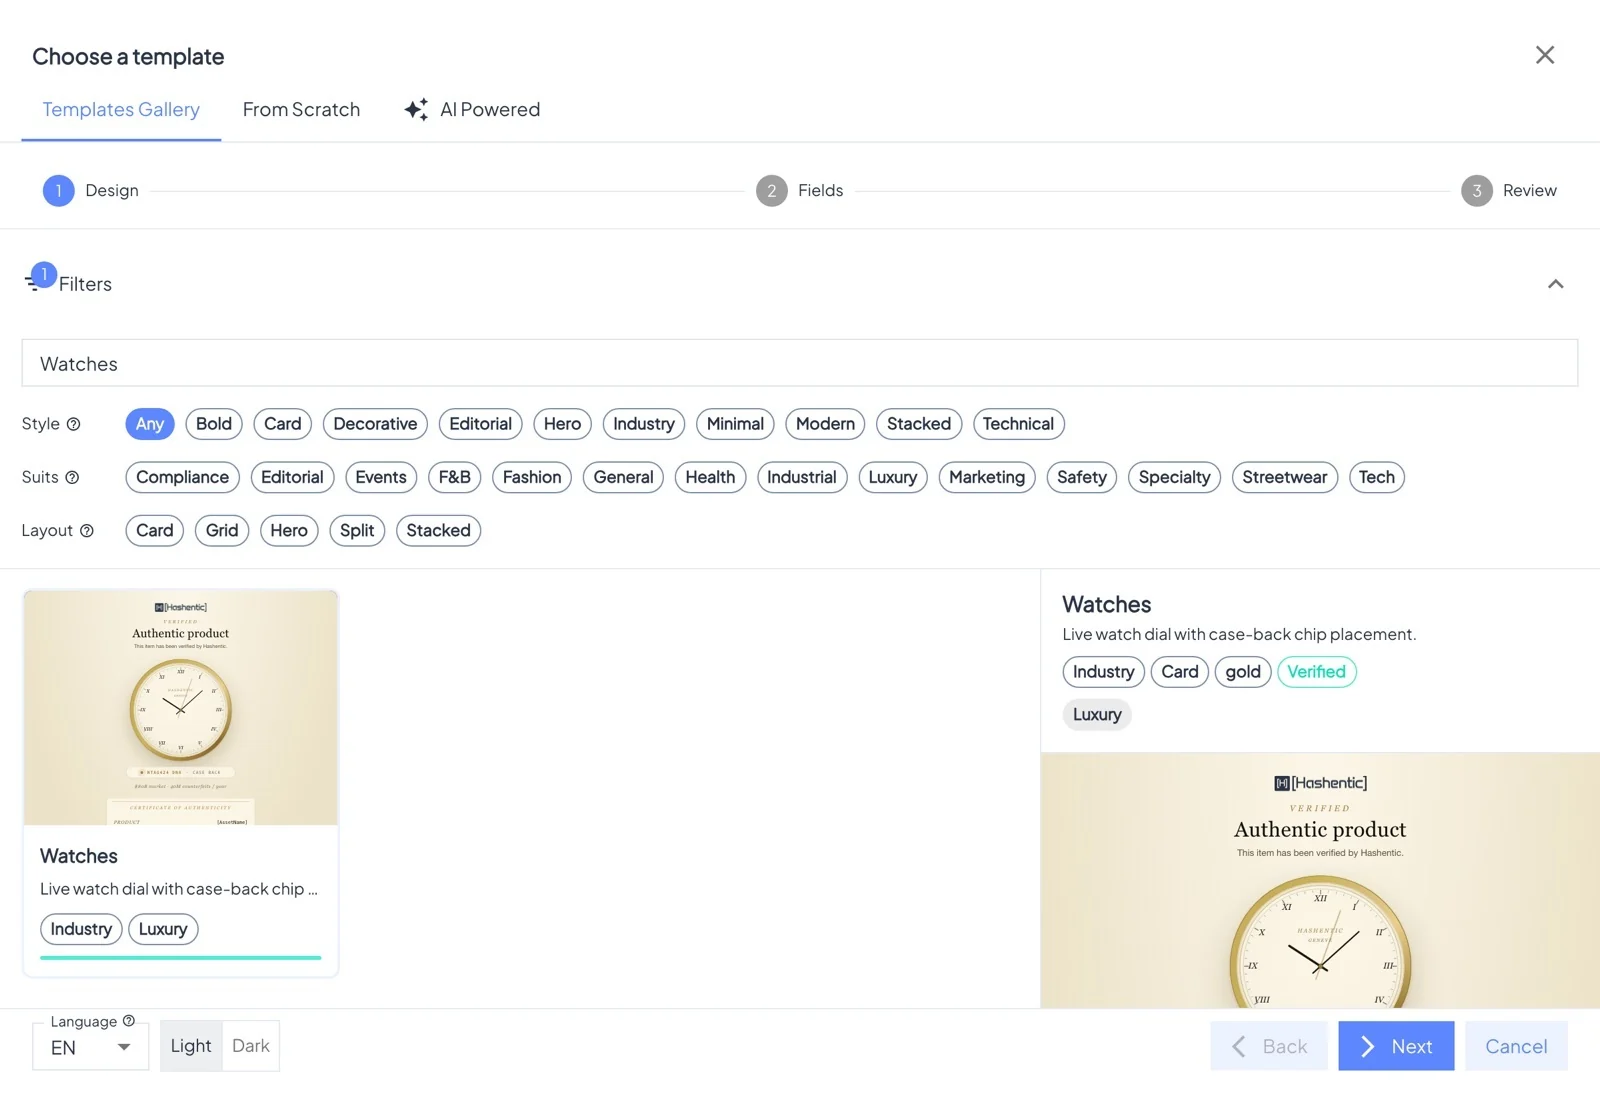Click the large Watches preview image

point(1320,880)
